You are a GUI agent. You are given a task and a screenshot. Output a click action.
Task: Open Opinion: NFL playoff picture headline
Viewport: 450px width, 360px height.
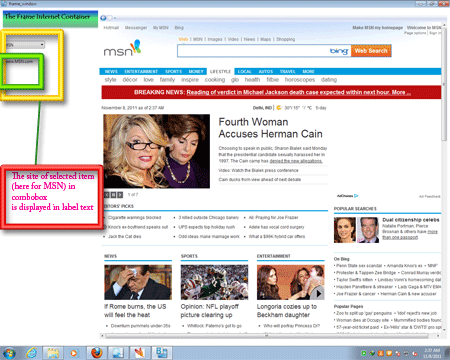click(209, 311)
